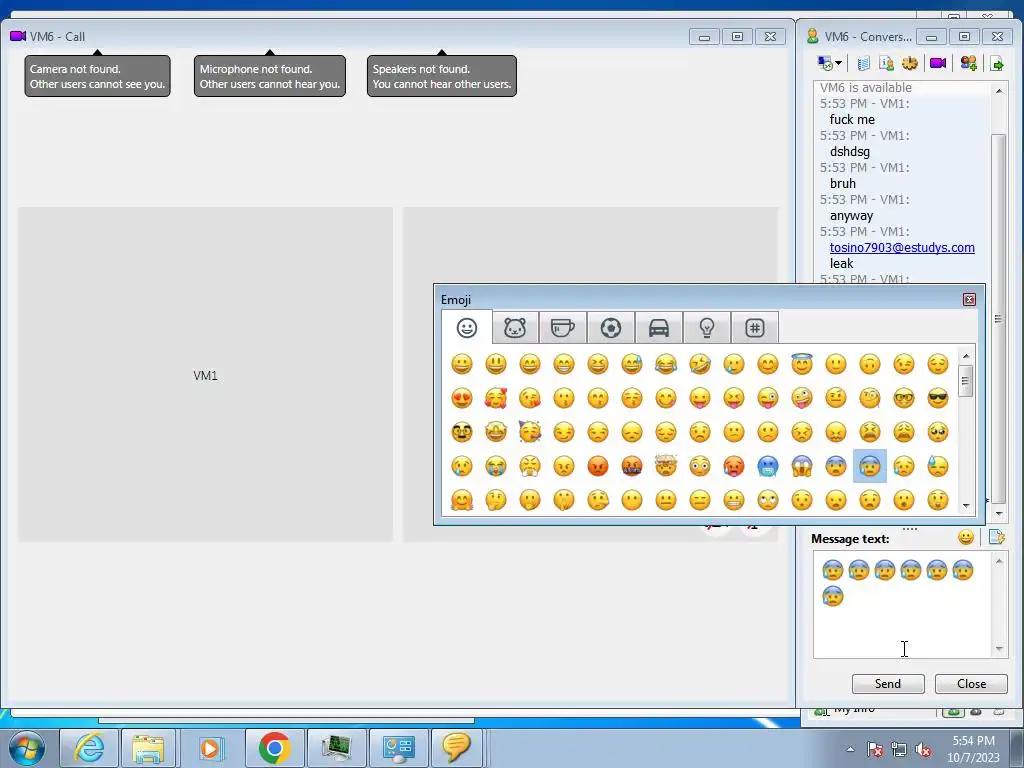Image resolution: width=1024 pixels, height=768 pixels.
Task: Open the sports ball emoji tab
Action: pos(611,328)
